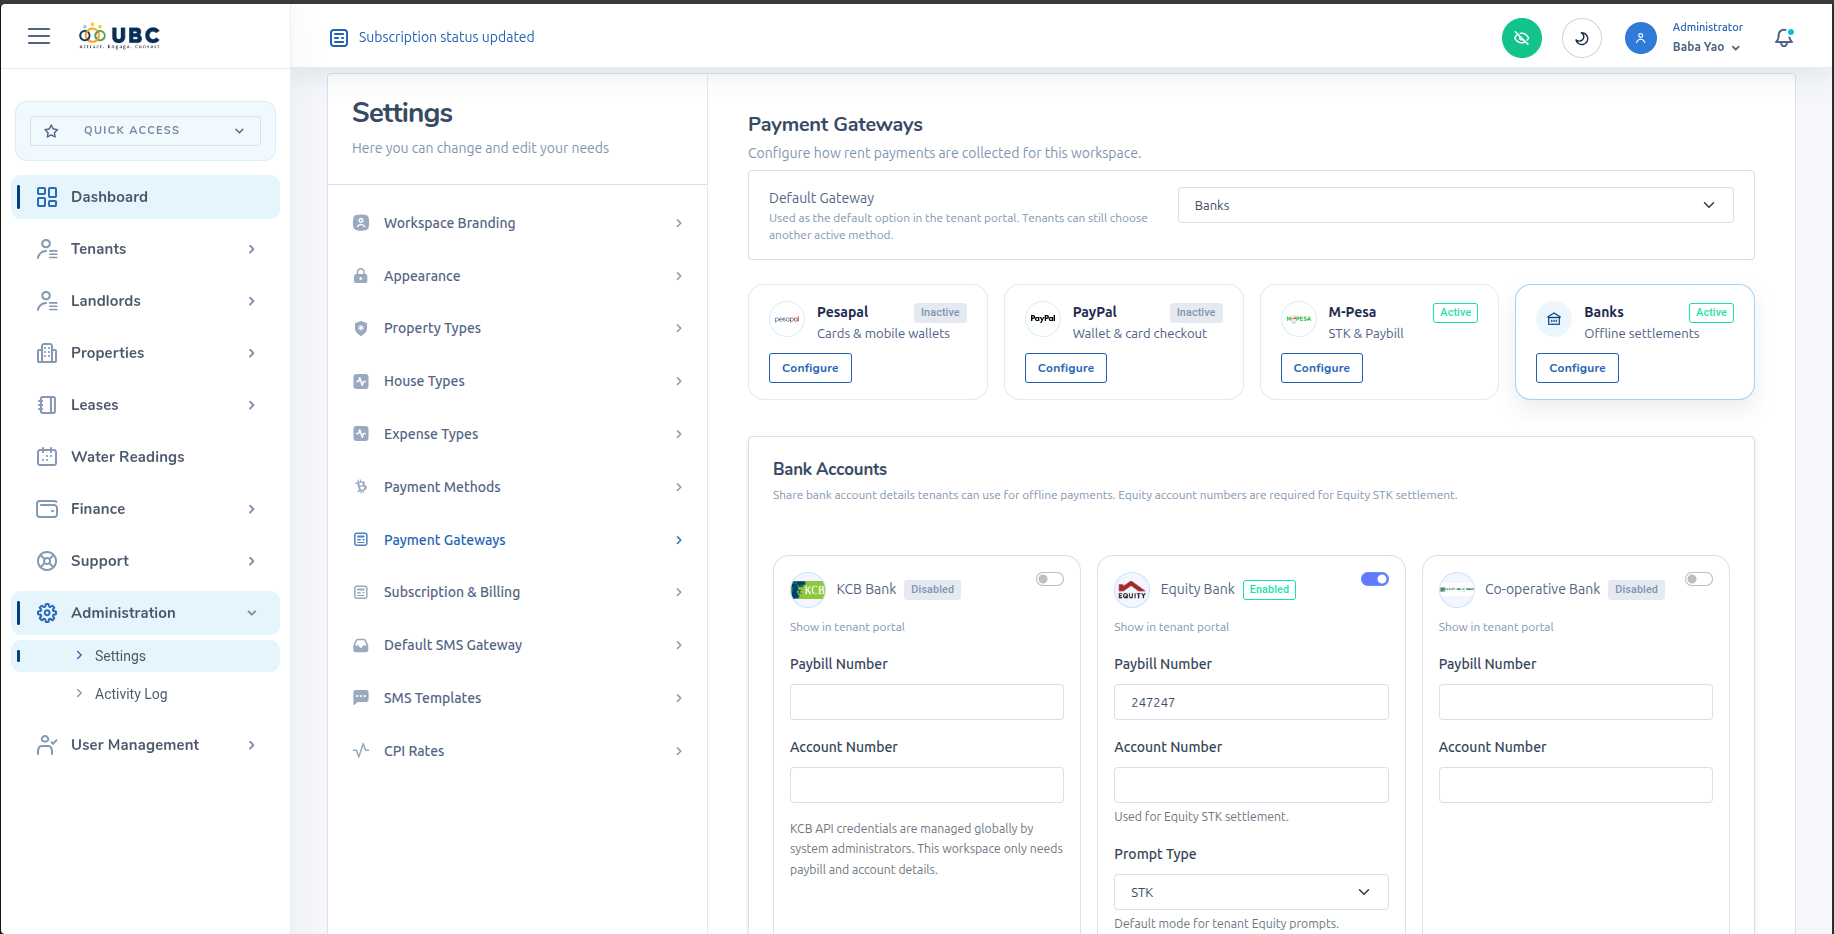This screenshot has height=934, width=1834.
Task: Click Configure on the PayPal card
Action: (1065, 367)
